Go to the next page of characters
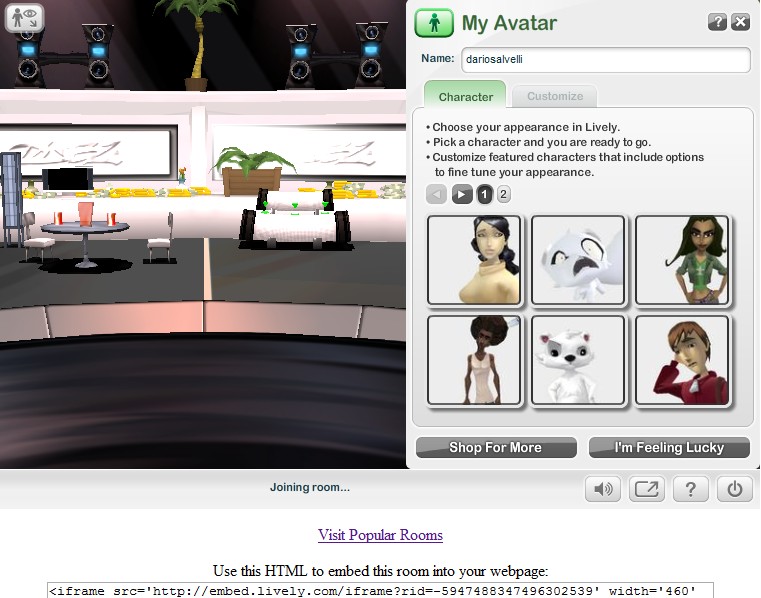This screenshot has width=761, height=598. click(461, 194)
